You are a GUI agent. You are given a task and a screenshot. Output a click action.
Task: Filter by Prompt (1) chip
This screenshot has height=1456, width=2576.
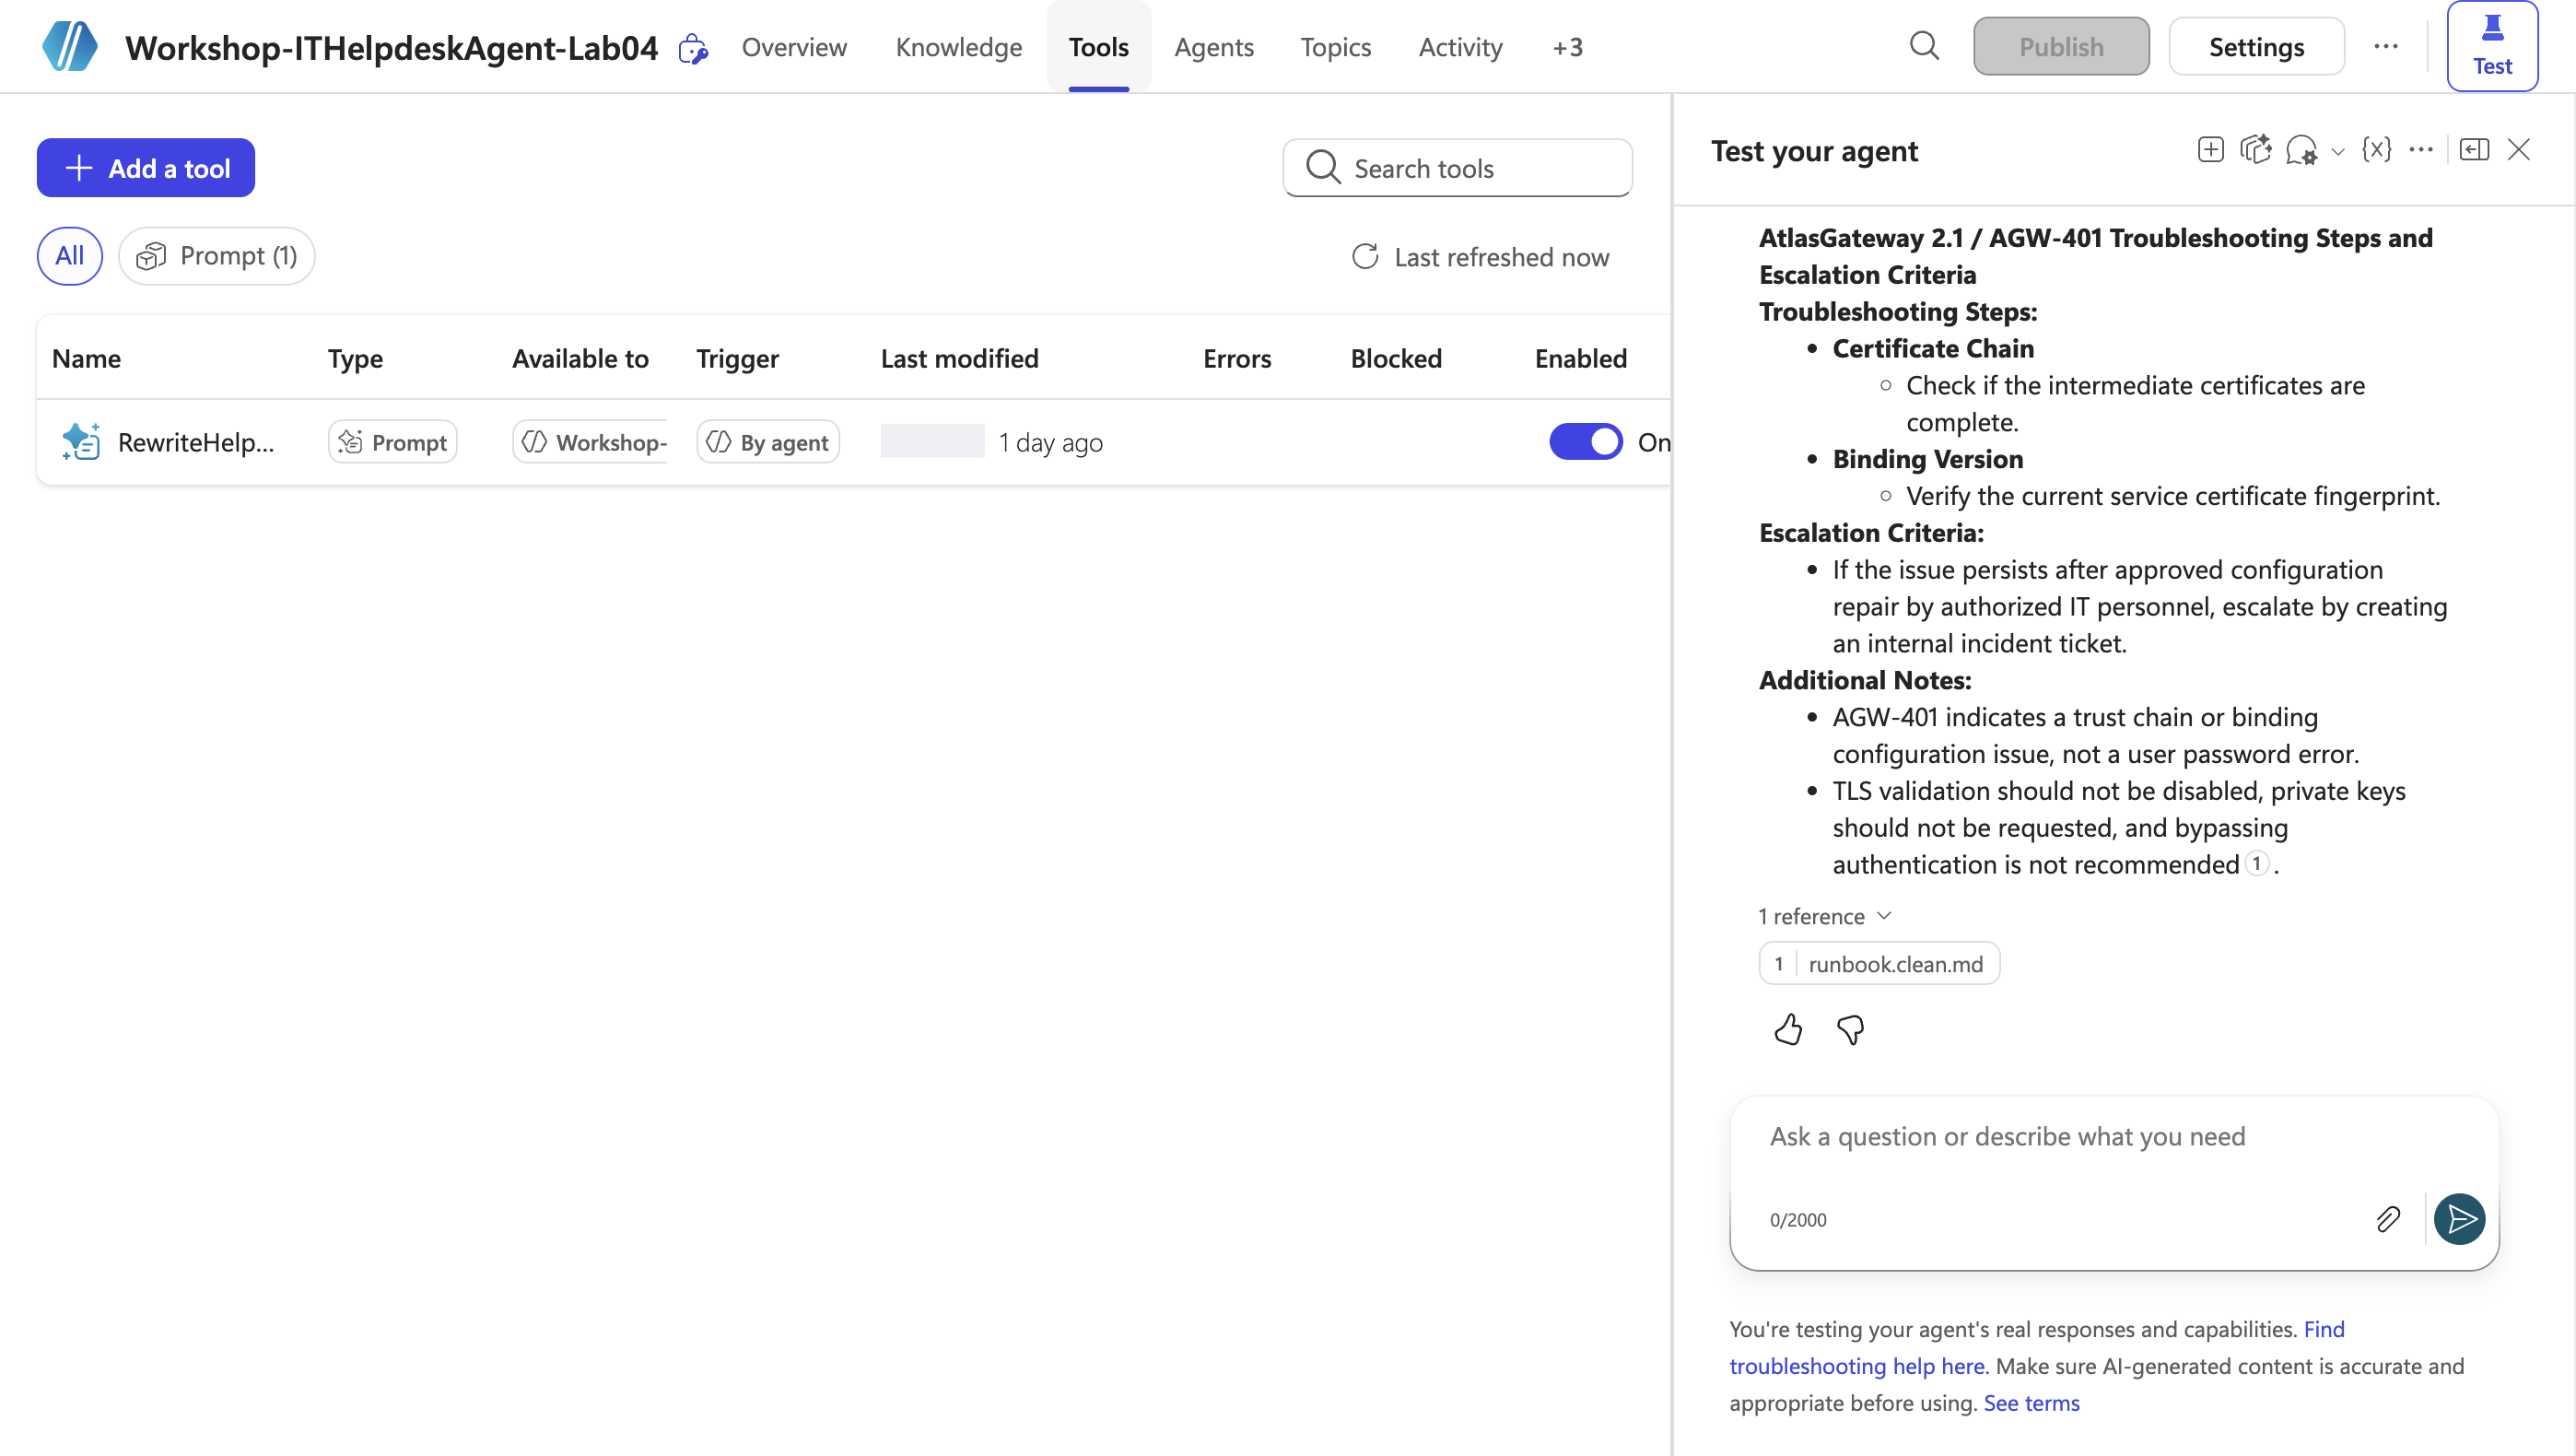[217, 256]
